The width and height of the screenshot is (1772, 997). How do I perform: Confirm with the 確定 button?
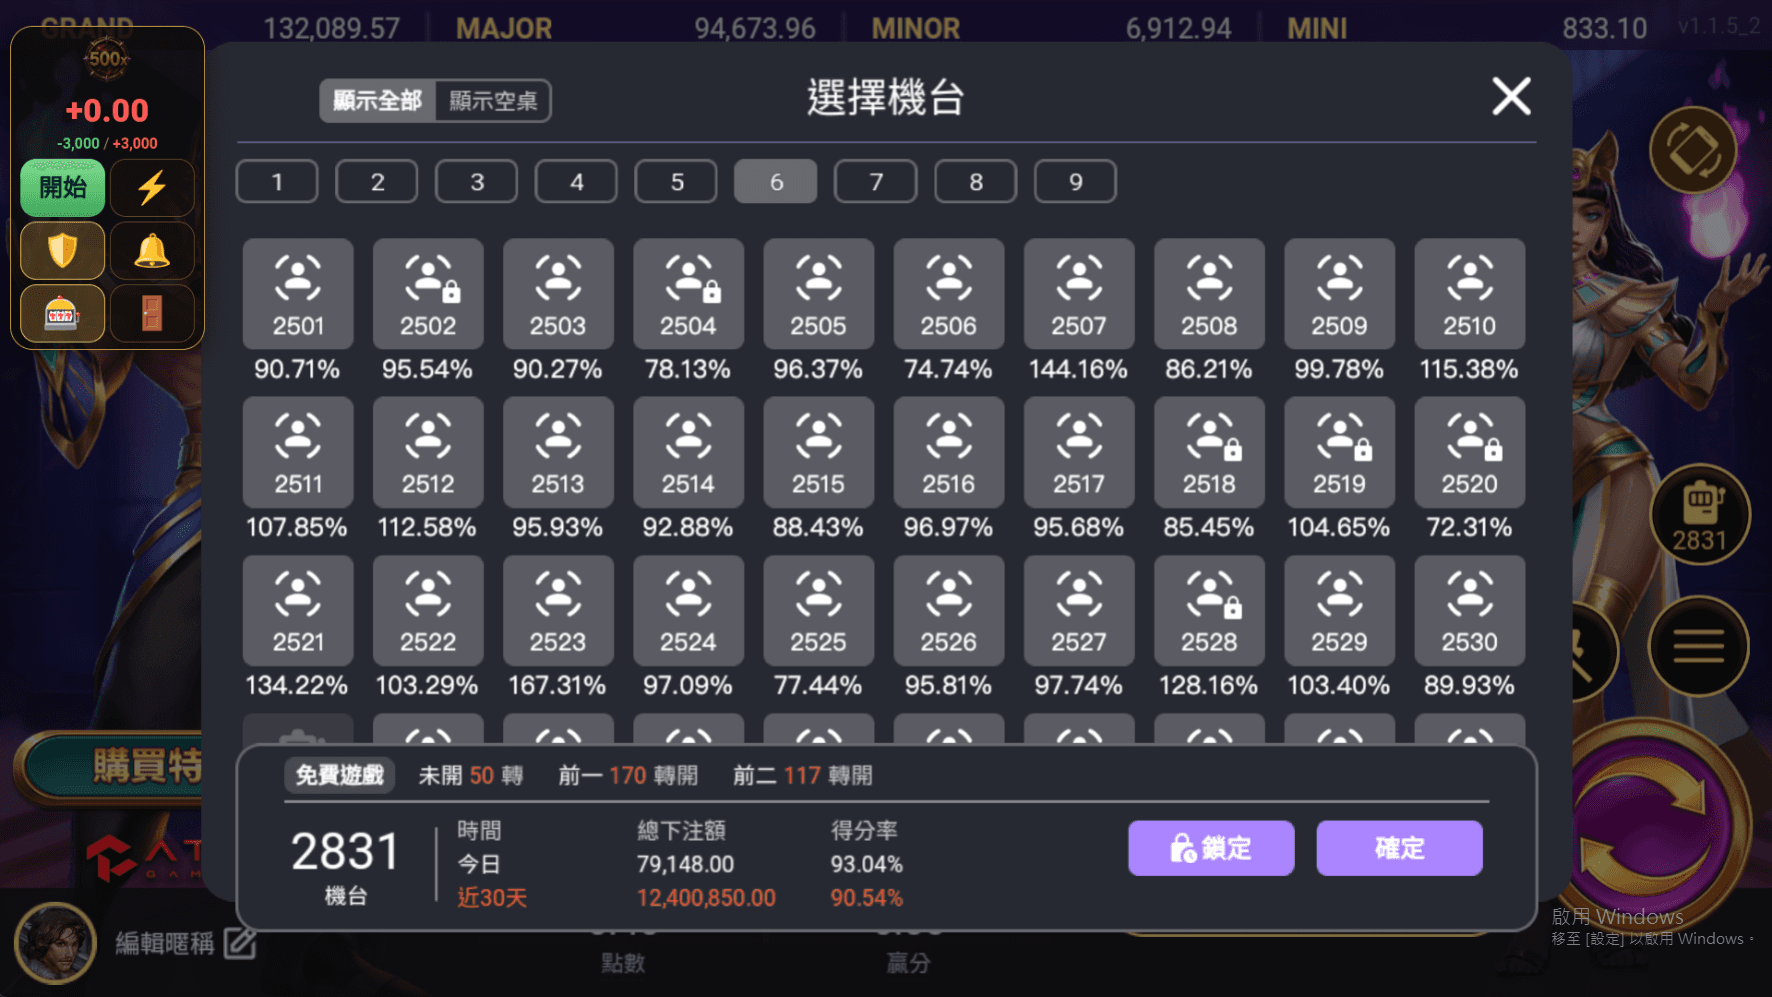pos(1399,848)
